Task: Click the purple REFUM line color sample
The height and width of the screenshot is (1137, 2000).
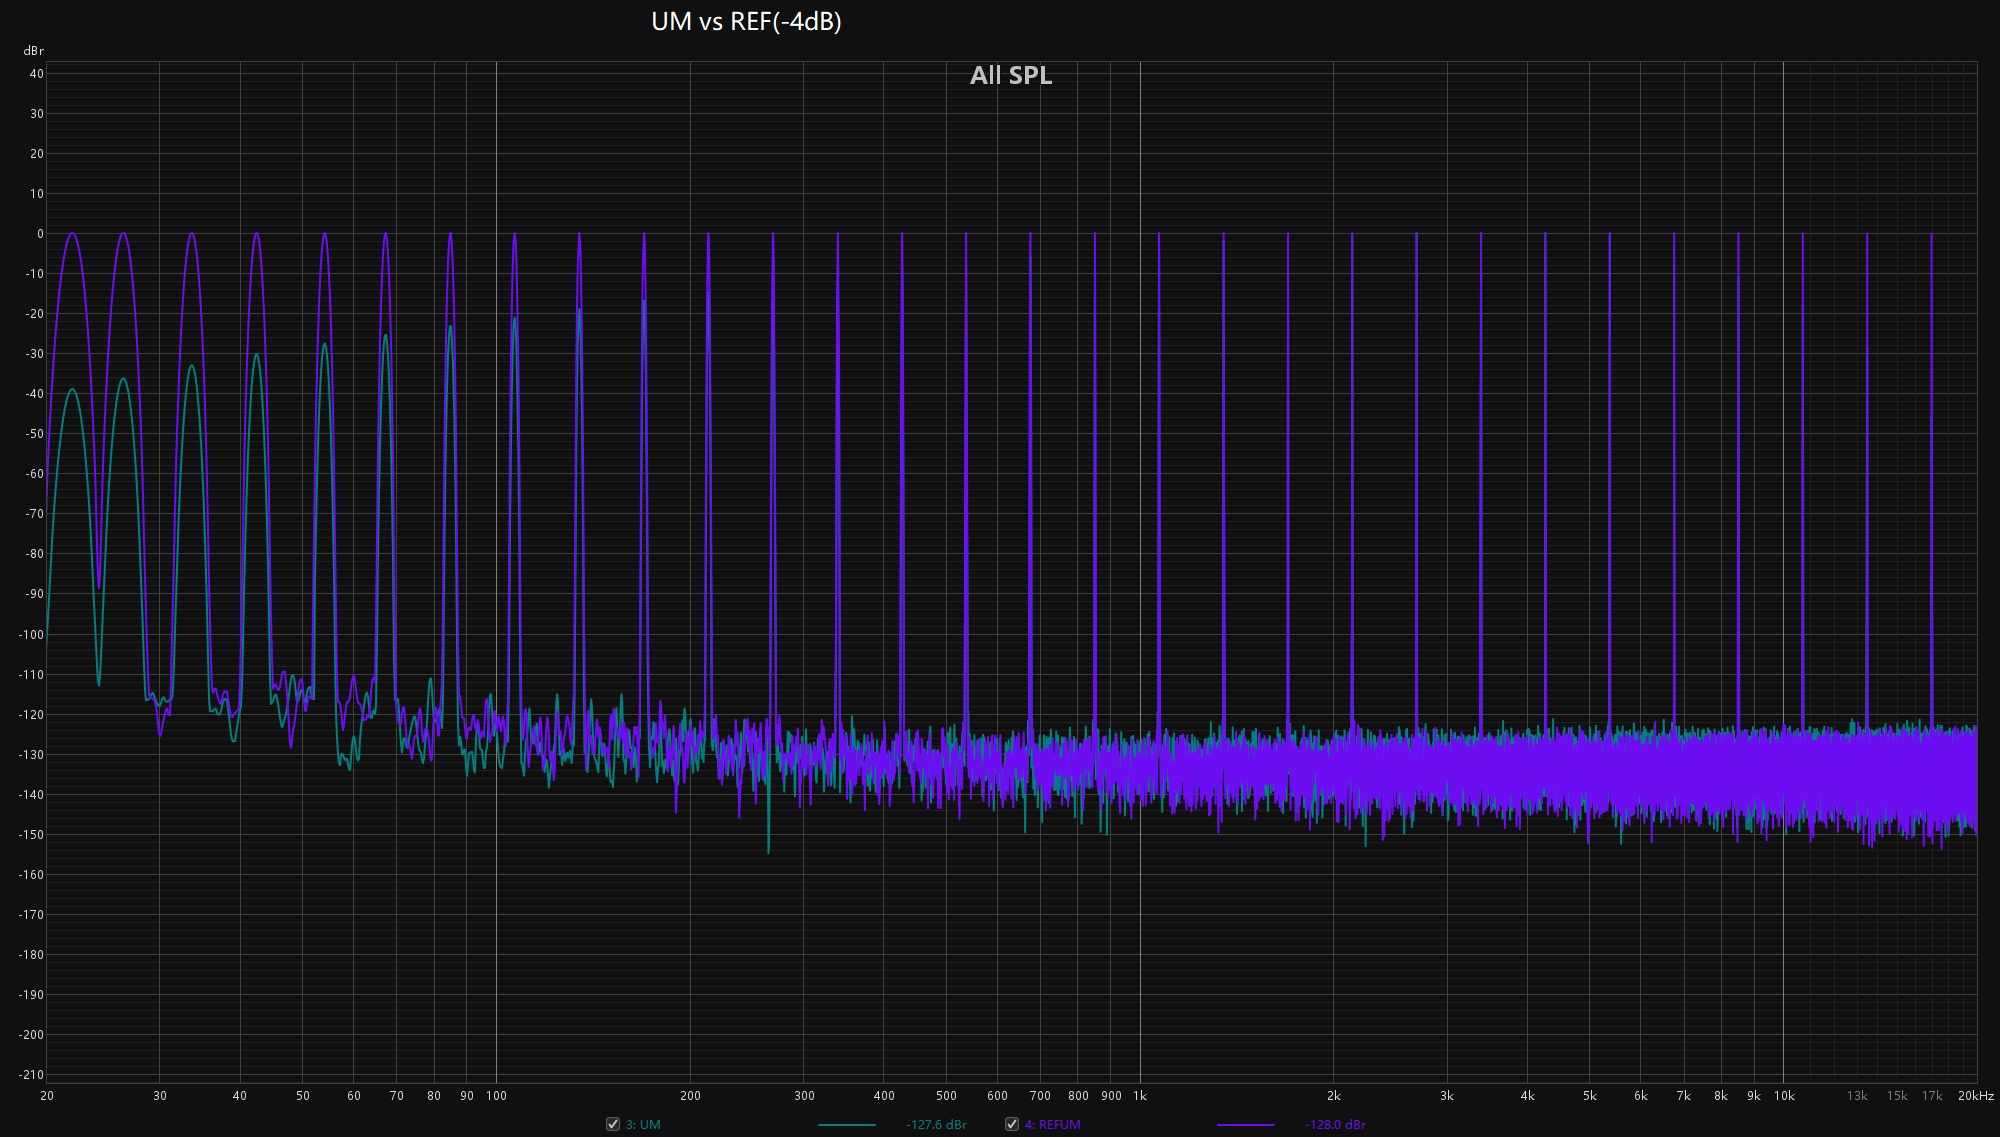Action: coord(1245,1125)
